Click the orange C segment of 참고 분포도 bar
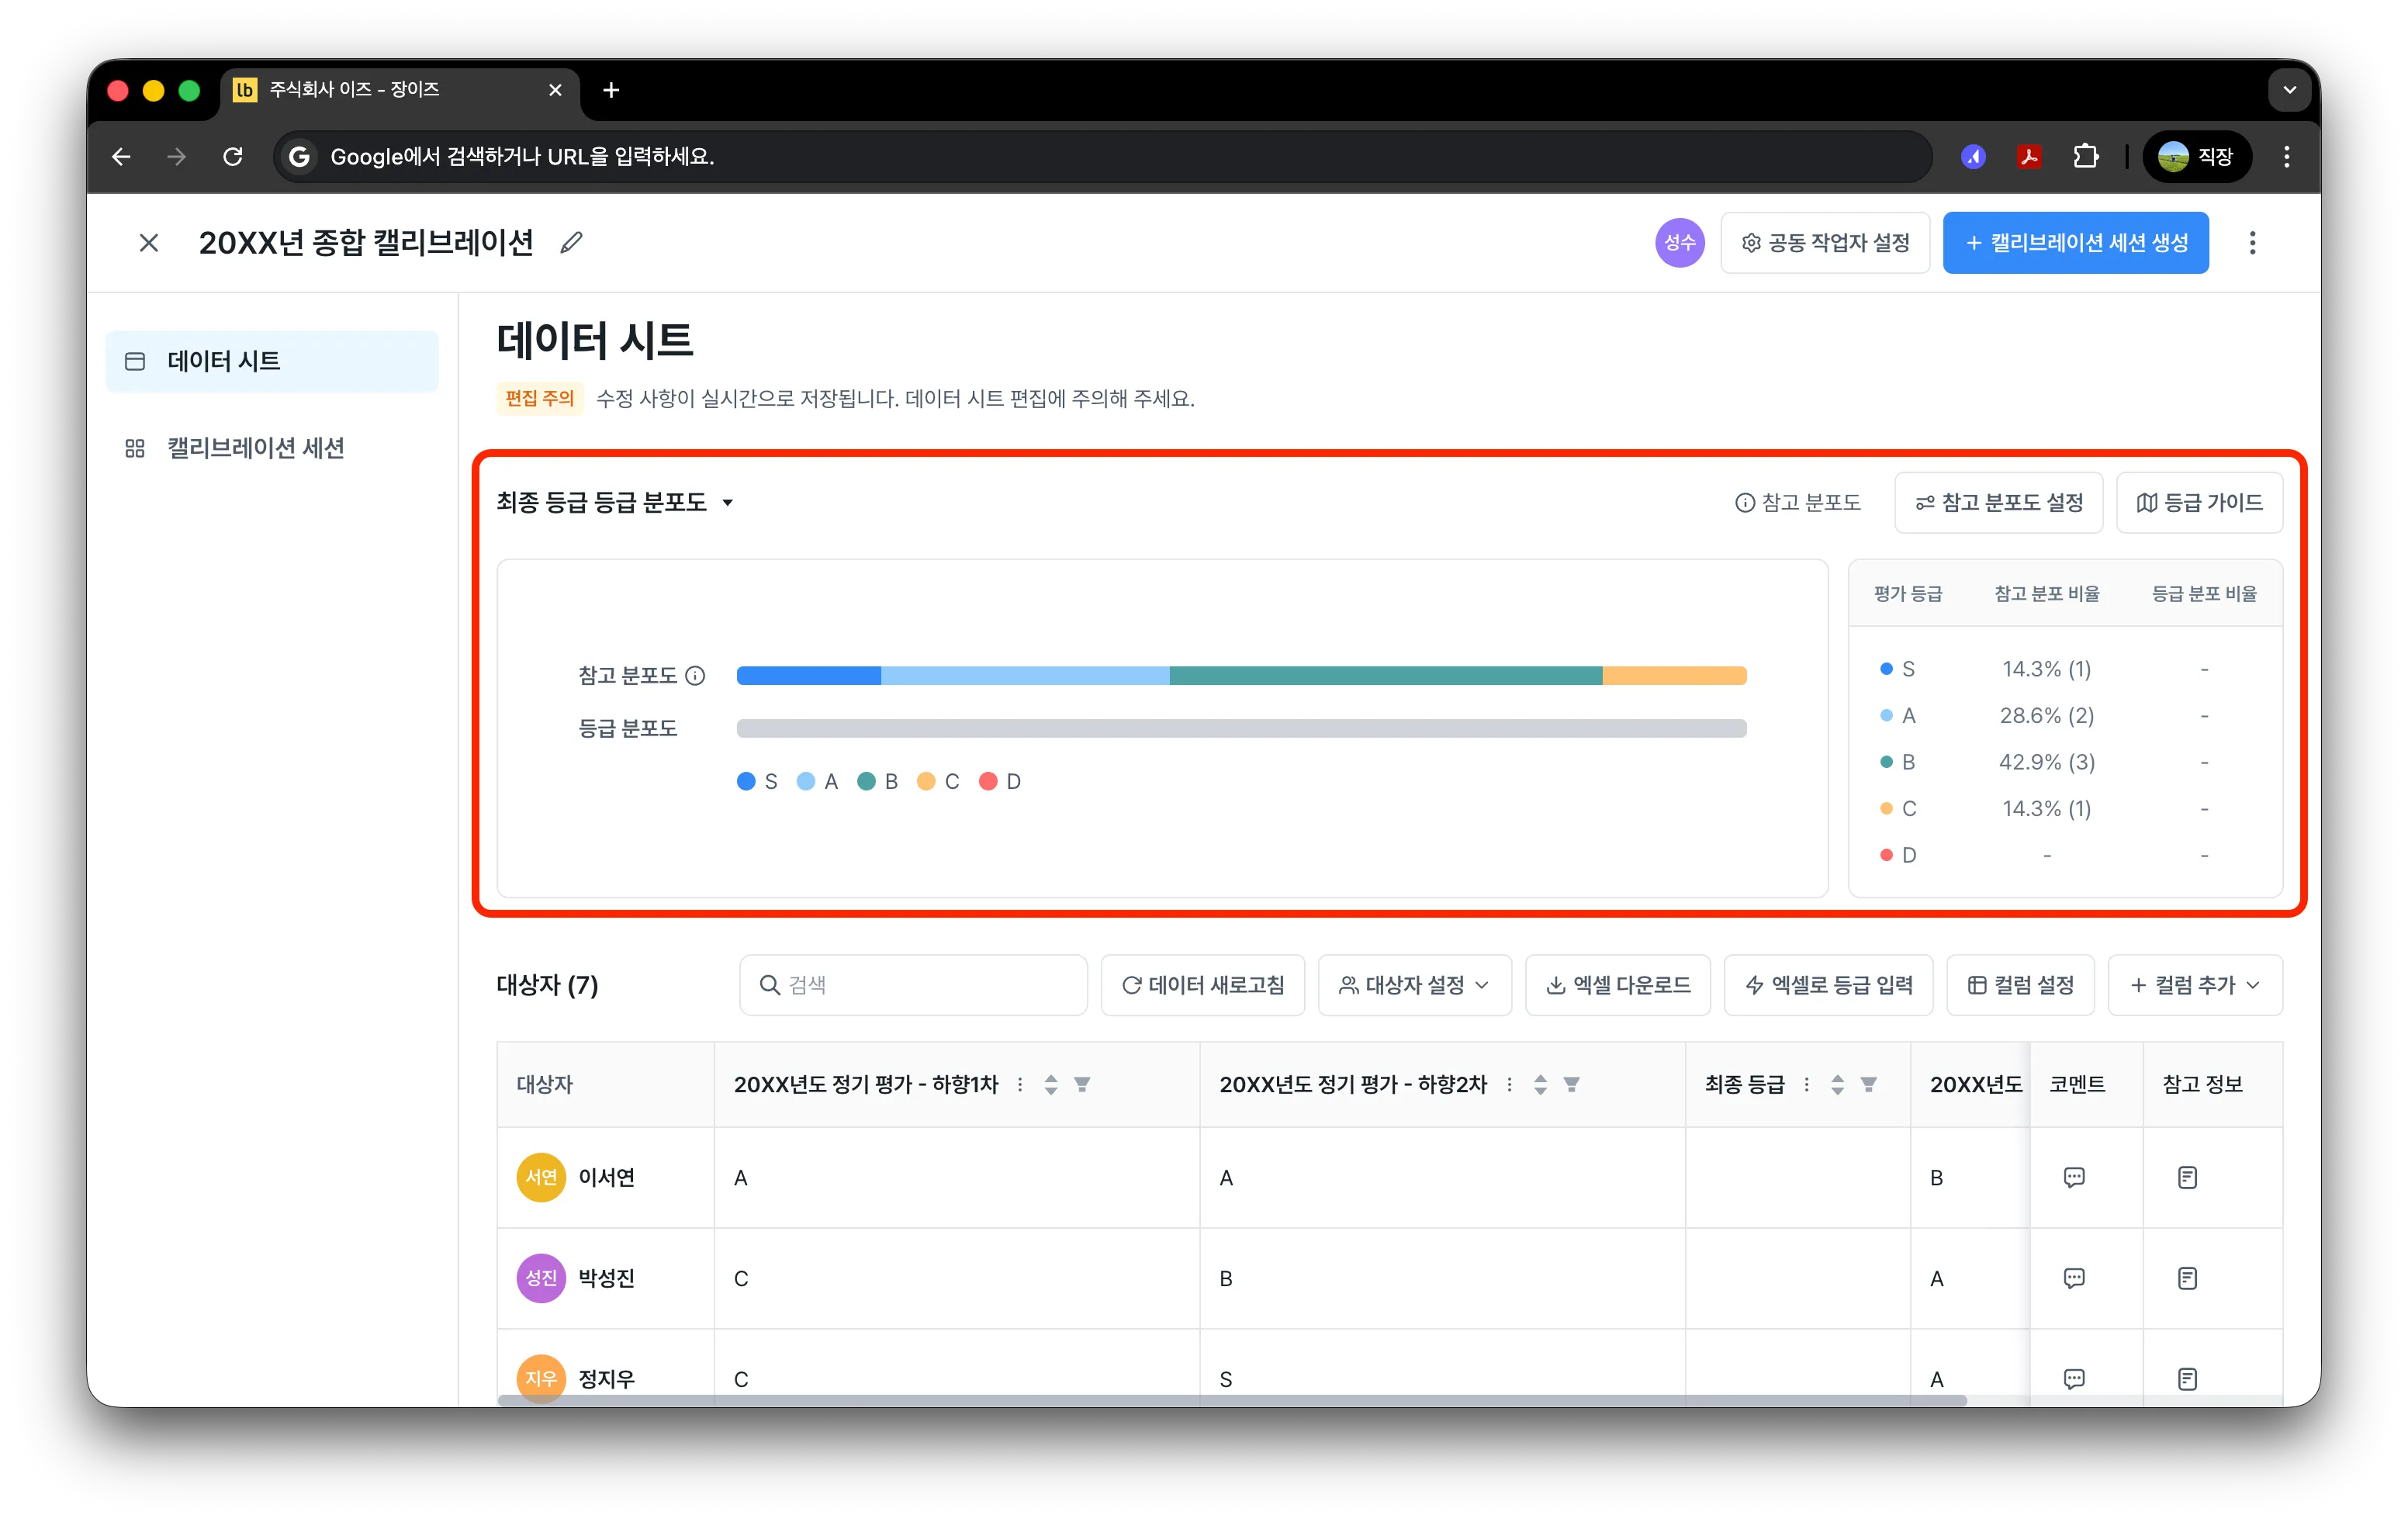Image resolution: width=2408 pixels, height=1522 pixels. [1674, 676]
